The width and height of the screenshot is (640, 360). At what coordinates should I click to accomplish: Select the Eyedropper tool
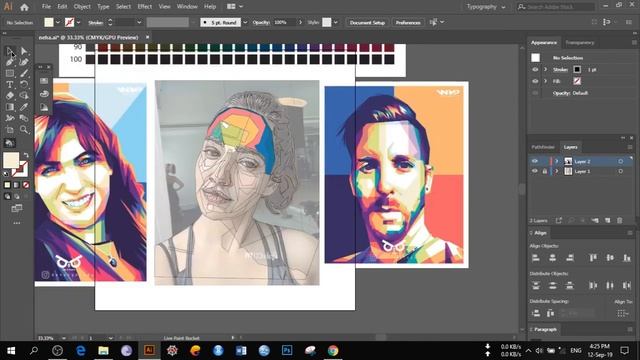pos(24,107)
